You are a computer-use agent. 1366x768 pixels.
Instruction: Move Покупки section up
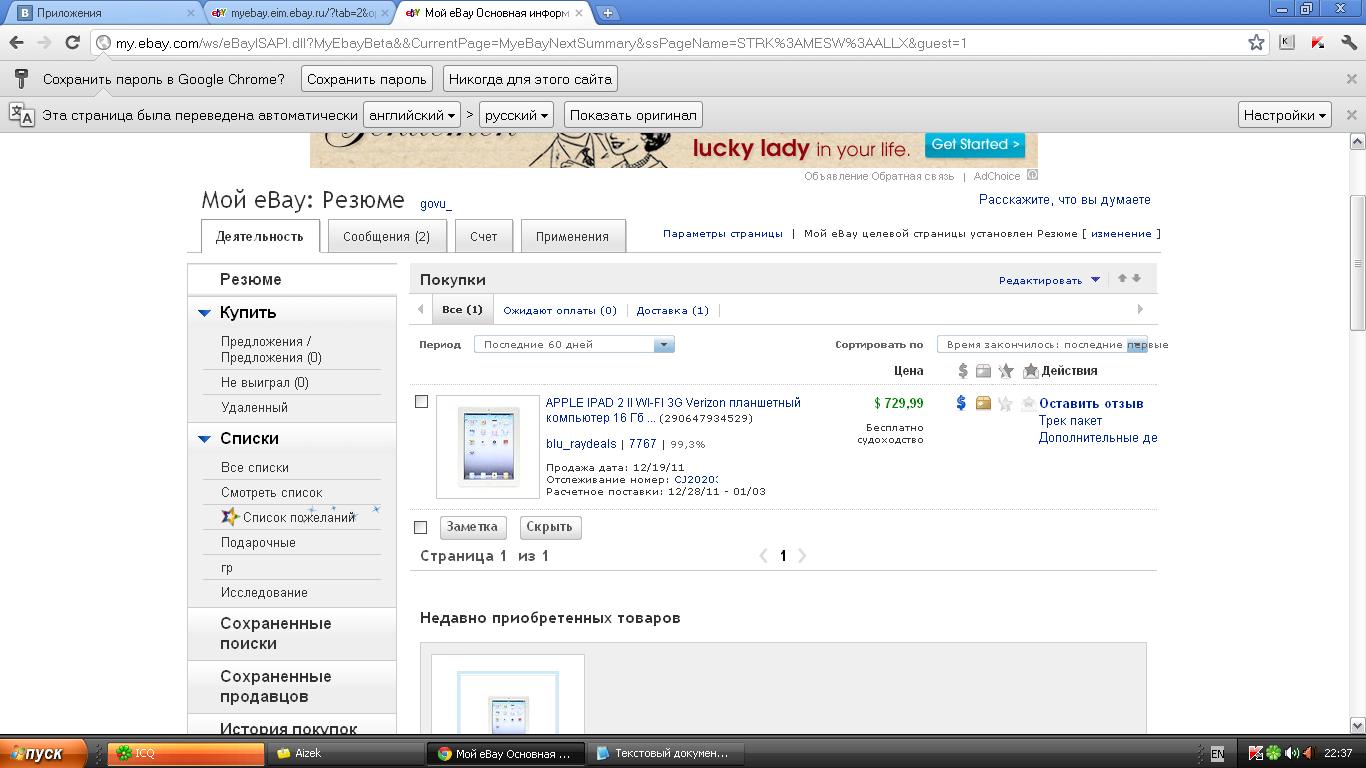[x=1122, y=279]
